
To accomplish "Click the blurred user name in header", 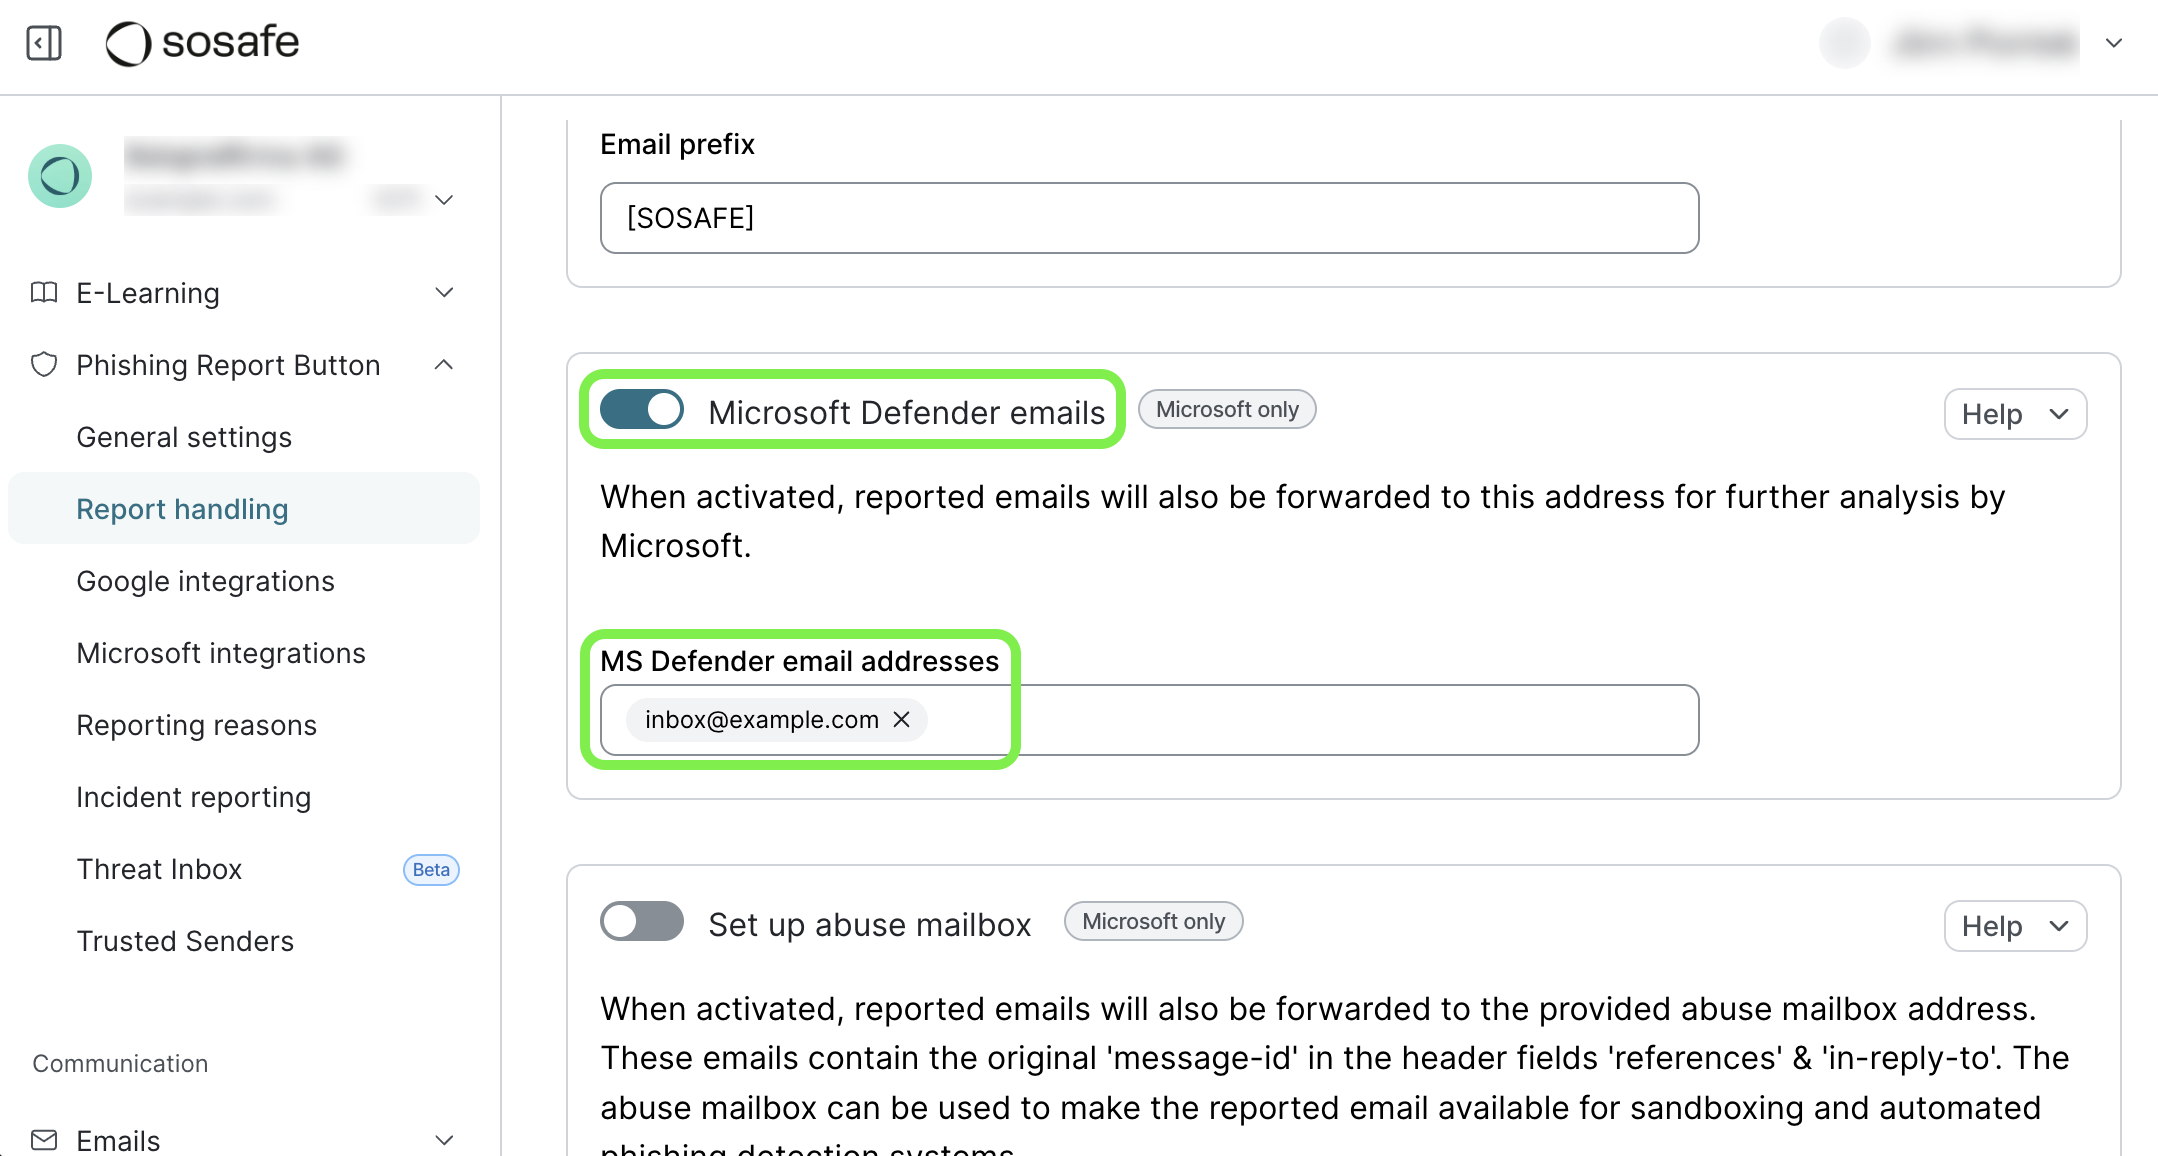I will [x=1985, y=43].
